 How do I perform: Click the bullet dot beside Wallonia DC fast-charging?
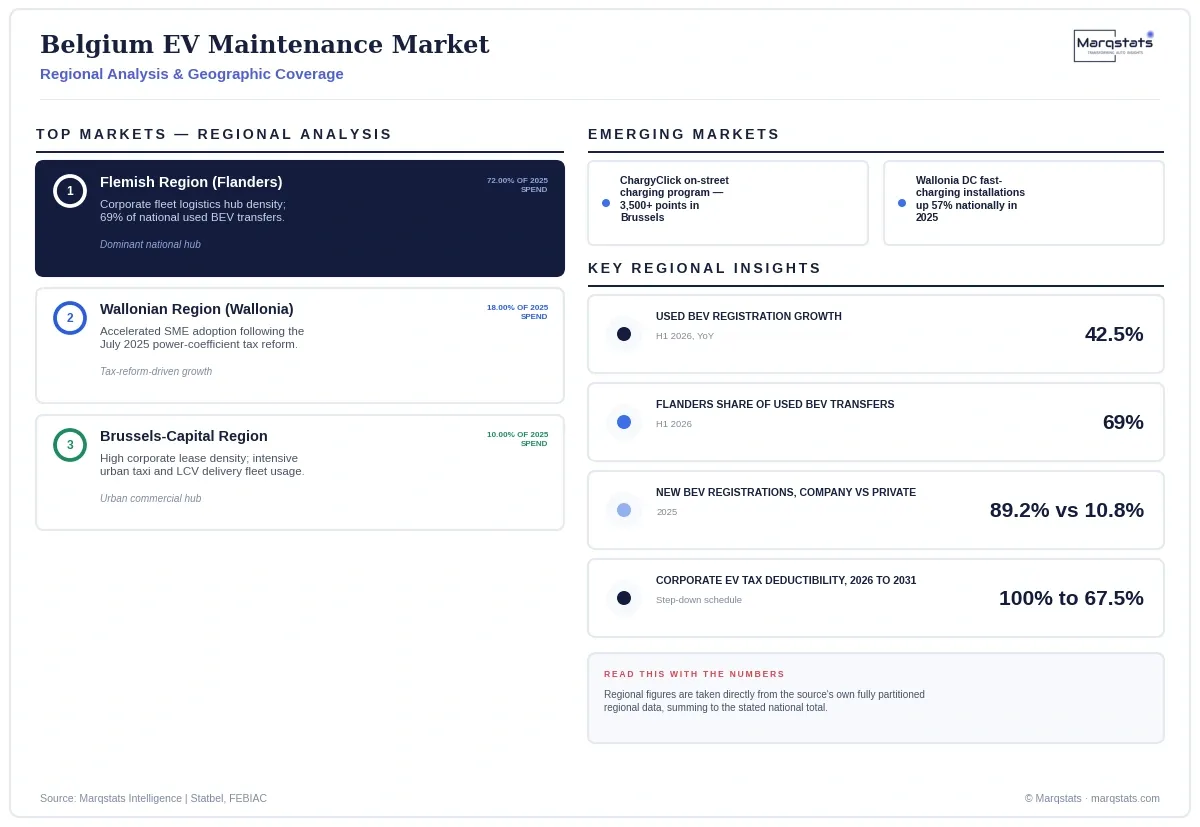pos(902,203)
